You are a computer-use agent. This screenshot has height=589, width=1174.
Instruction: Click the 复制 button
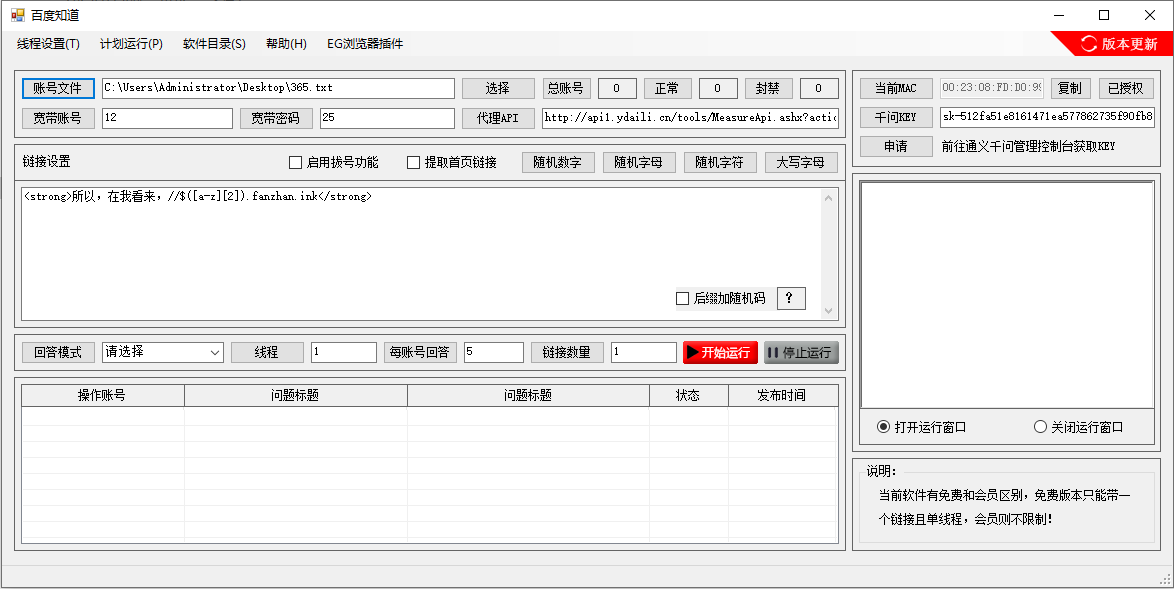coord(1071,88)
